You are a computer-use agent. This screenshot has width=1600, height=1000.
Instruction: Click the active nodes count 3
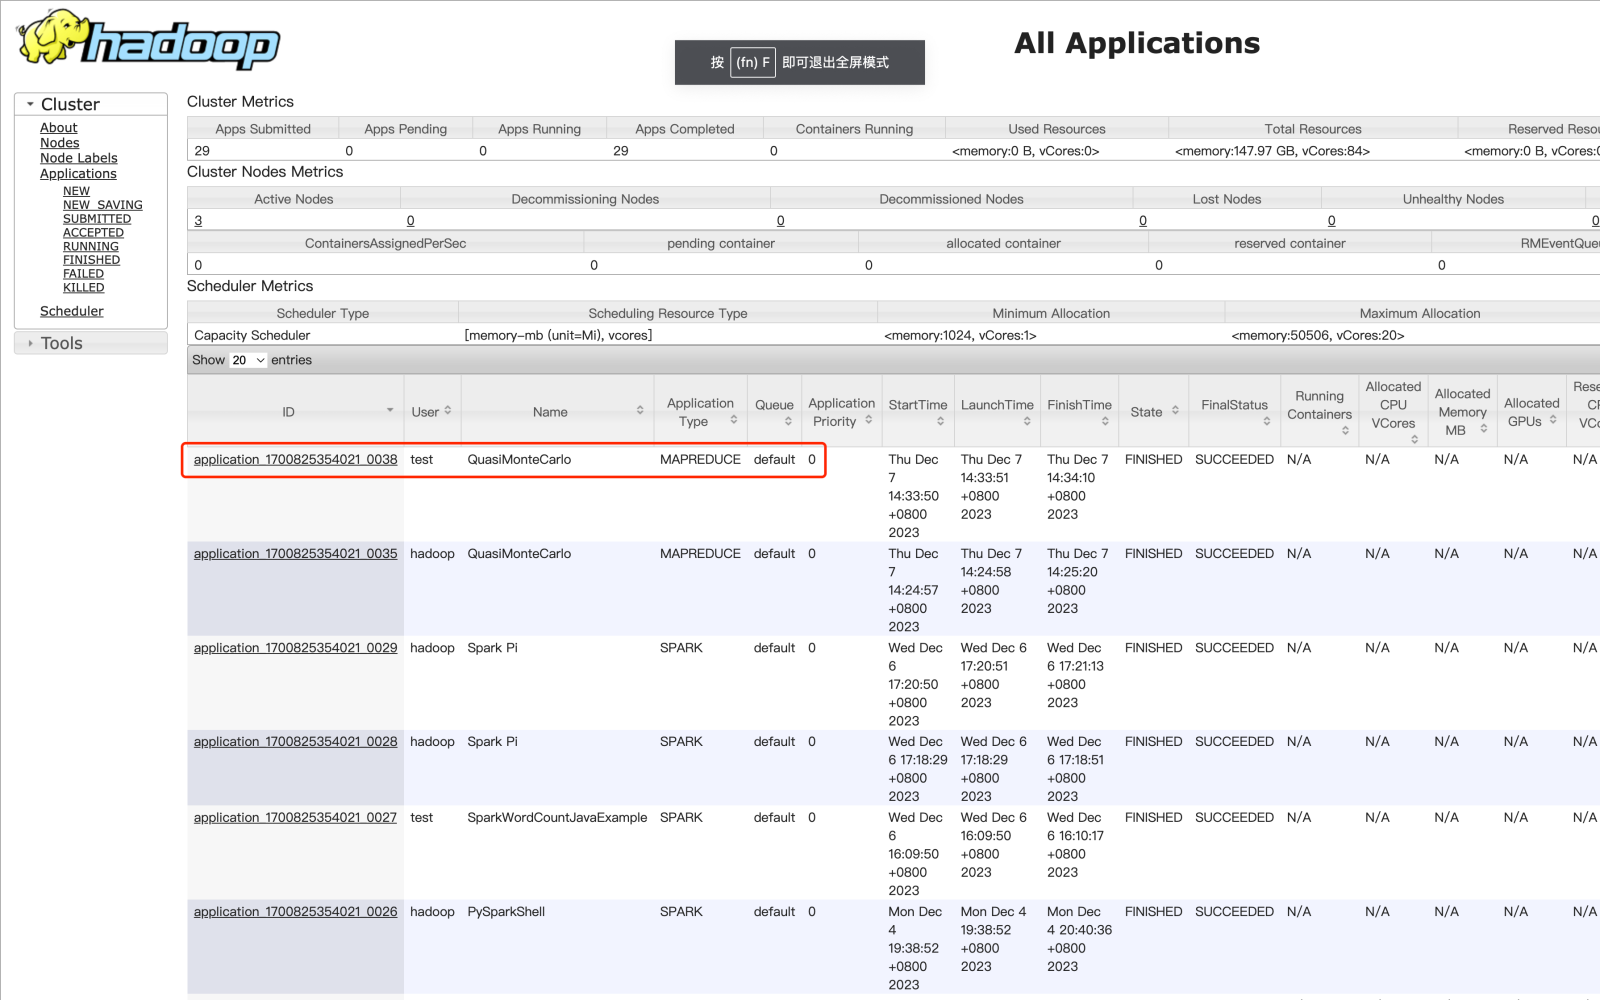click(x=198, y=221)
